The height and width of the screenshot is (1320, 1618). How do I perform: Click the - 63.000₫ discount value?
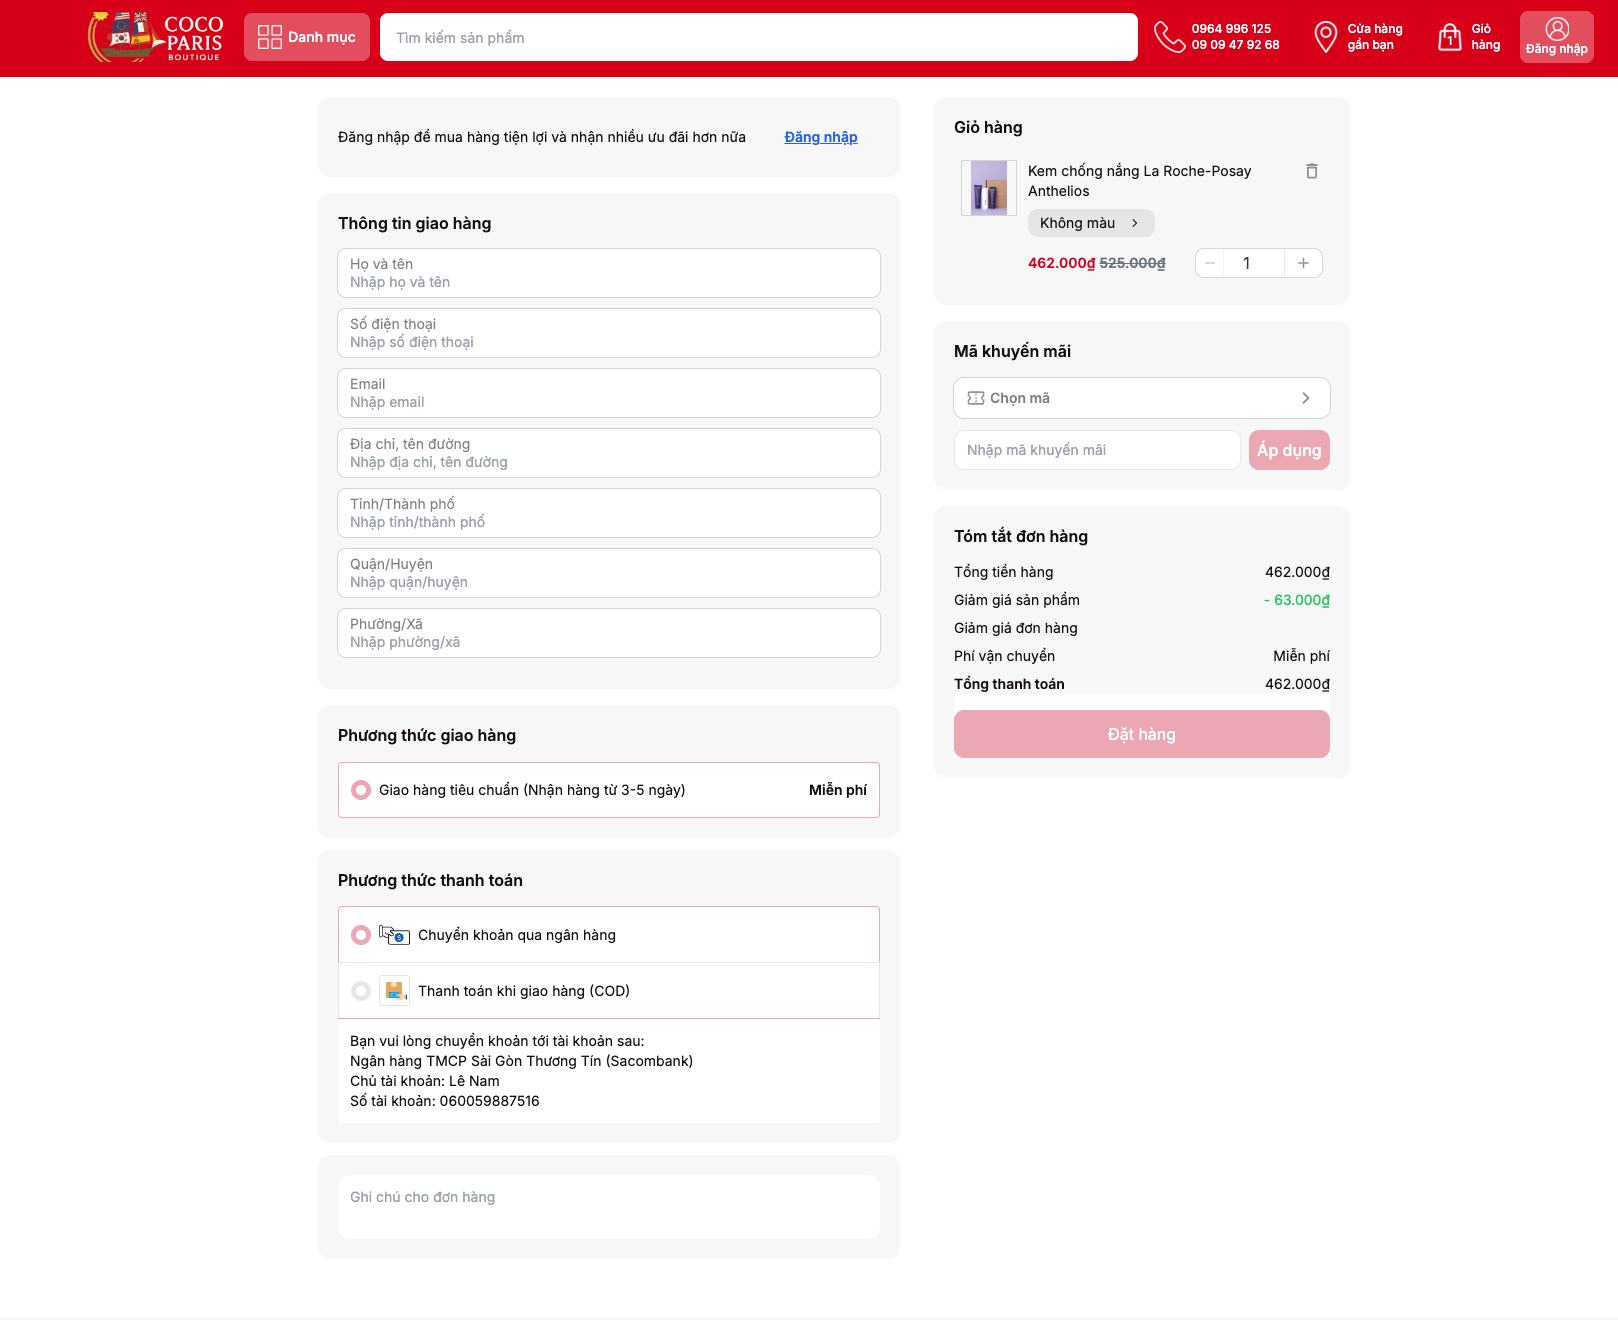click(x=1296, y=600)
